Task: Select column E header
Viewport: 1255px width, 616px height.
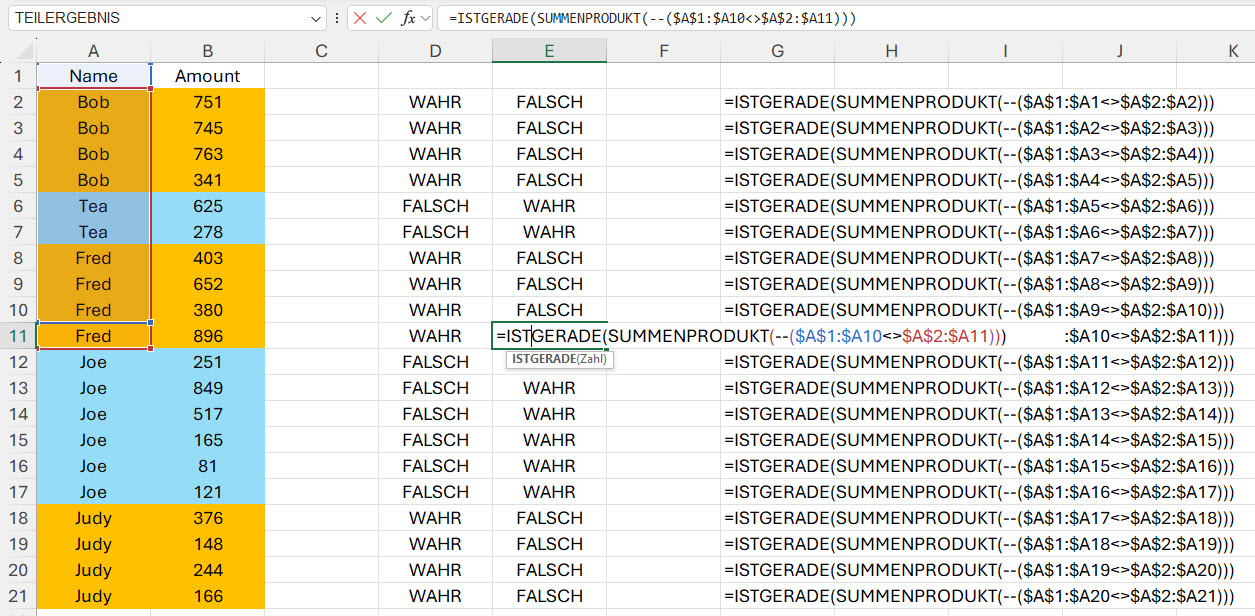Action: [549, 51]
